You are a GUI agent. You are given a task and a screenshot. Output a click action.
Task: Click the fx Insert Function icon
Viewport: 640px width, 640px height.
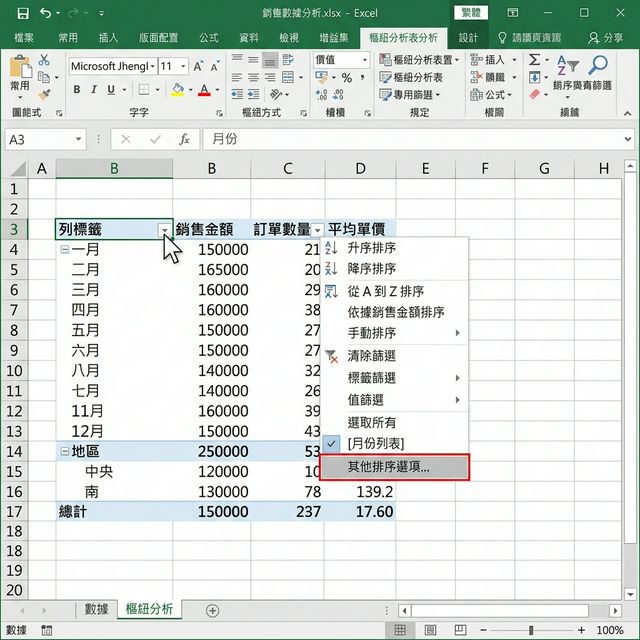(184, 140)
